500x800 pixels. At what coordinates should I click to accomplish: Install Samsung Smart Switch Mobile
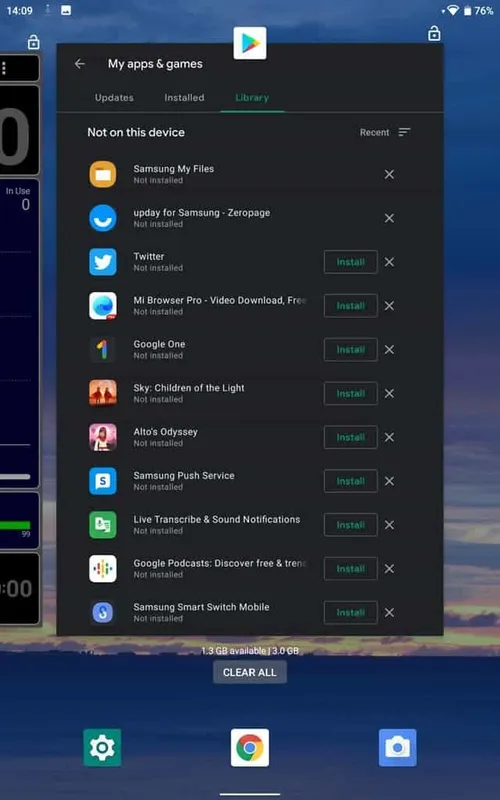coord(351,613)
